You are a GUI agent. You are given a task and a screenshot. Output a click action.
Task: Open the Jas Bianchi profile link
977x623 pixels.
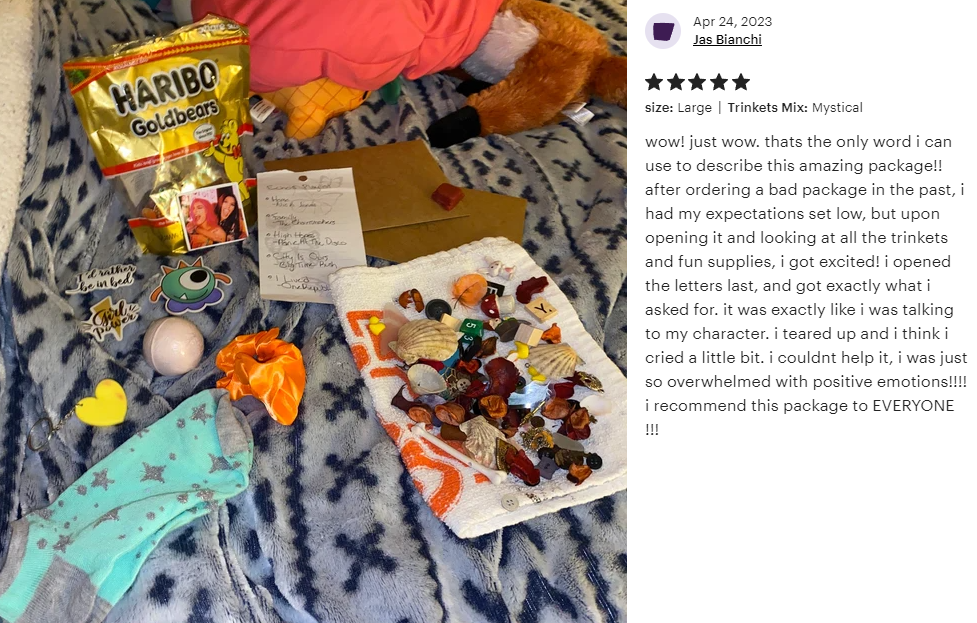point(727,40)
